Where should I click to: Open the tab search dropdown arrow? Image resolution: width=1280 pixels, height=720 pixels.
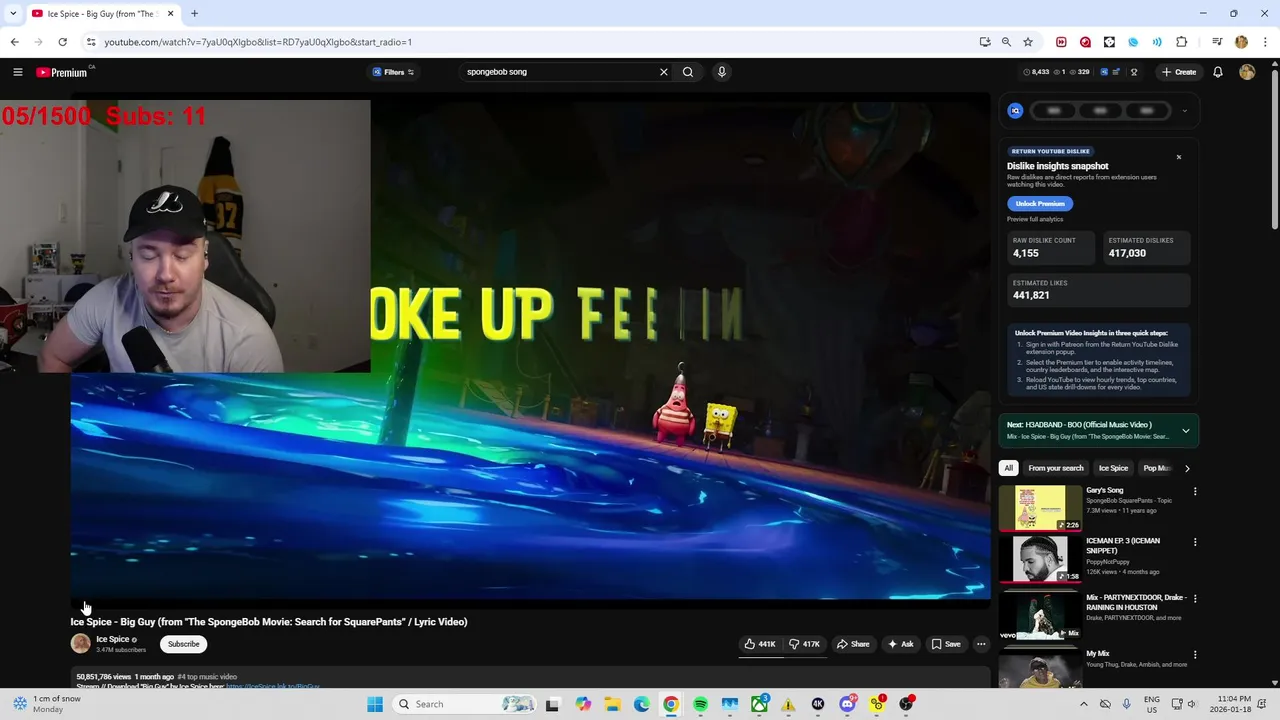point(13,14)
